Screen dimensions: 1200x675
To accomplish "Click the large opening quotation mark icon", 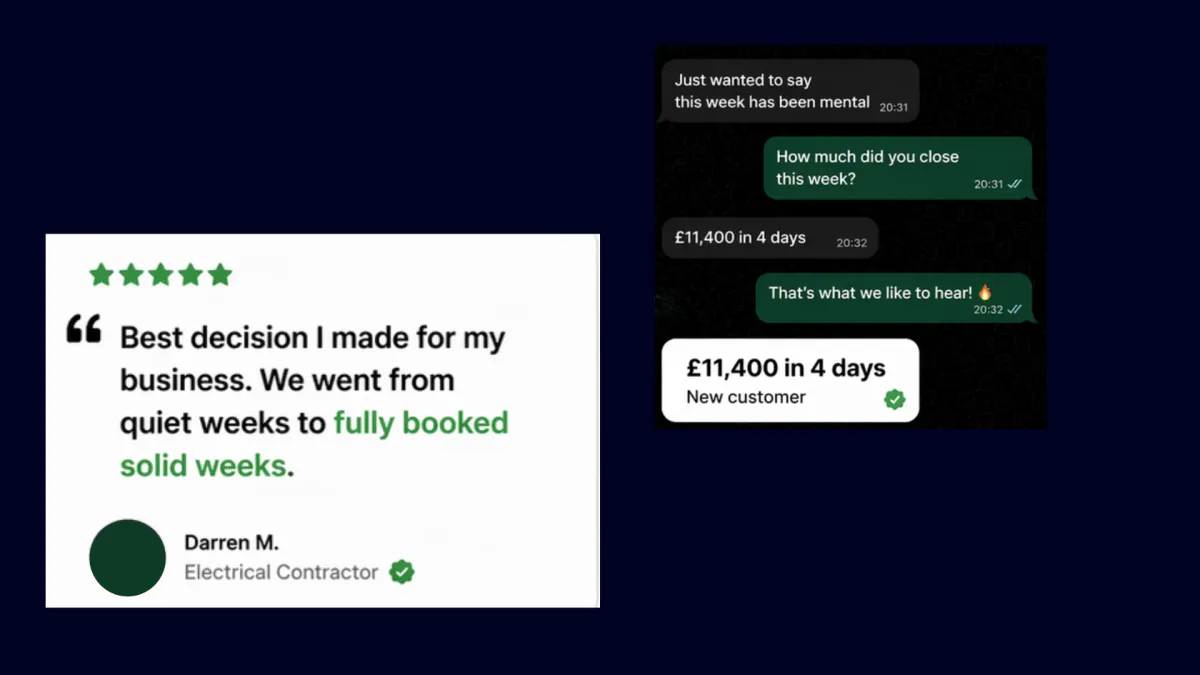I will pyautogui.click(x=84, y=329).
